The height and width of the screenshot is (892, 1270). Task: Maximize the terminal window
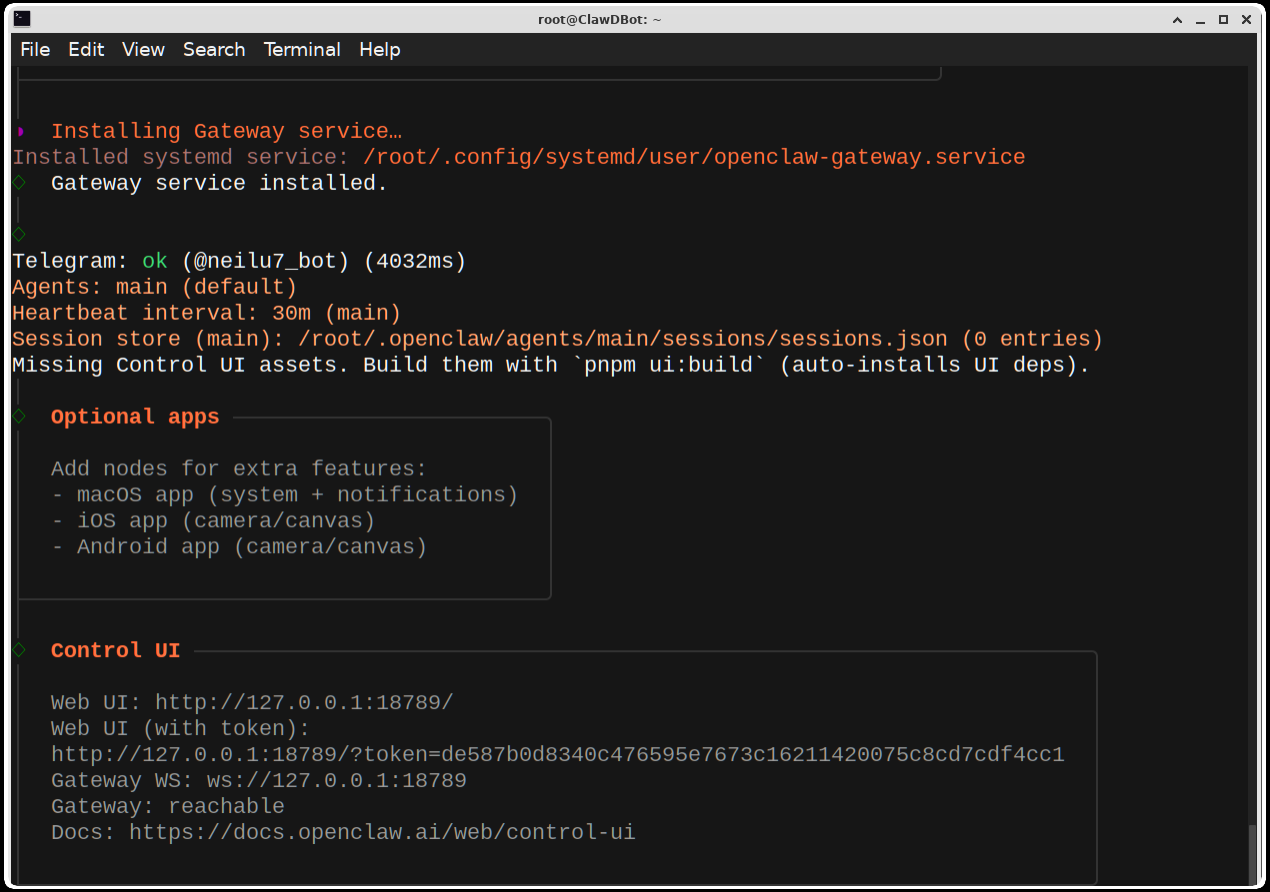tap(1225, 19)
